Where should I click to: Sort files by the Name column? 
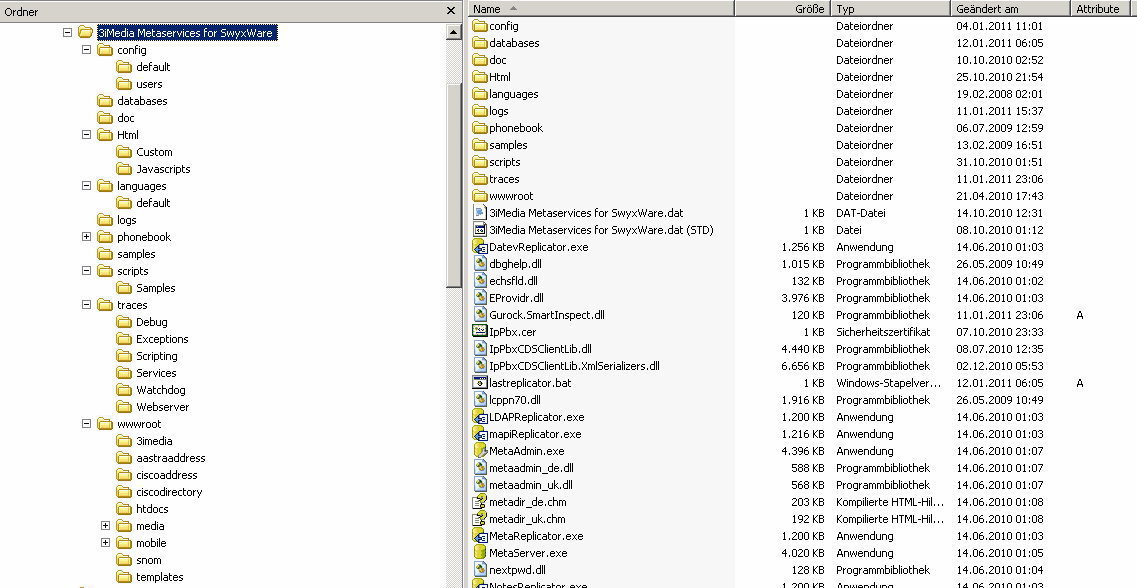click(x=601, y=9)
